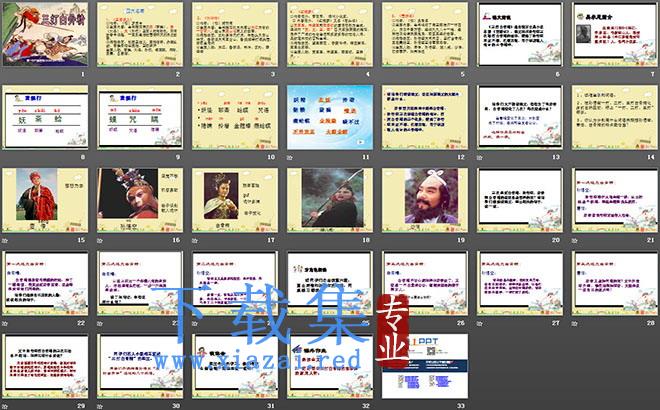Viewport: 660px width, 410px height.
Task: Select slide 8 vocabulary thumbnail
Action: (45, 117)
